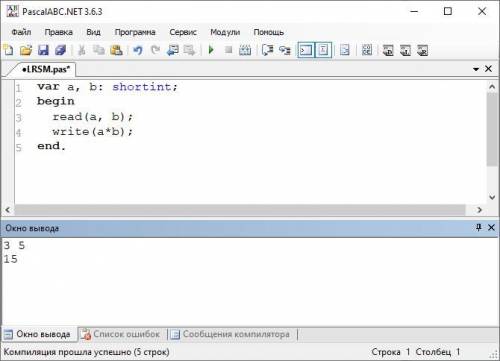Pin the Окно вывода panel
The height and width of the screenshot is (361, 500).
(479, 228)
